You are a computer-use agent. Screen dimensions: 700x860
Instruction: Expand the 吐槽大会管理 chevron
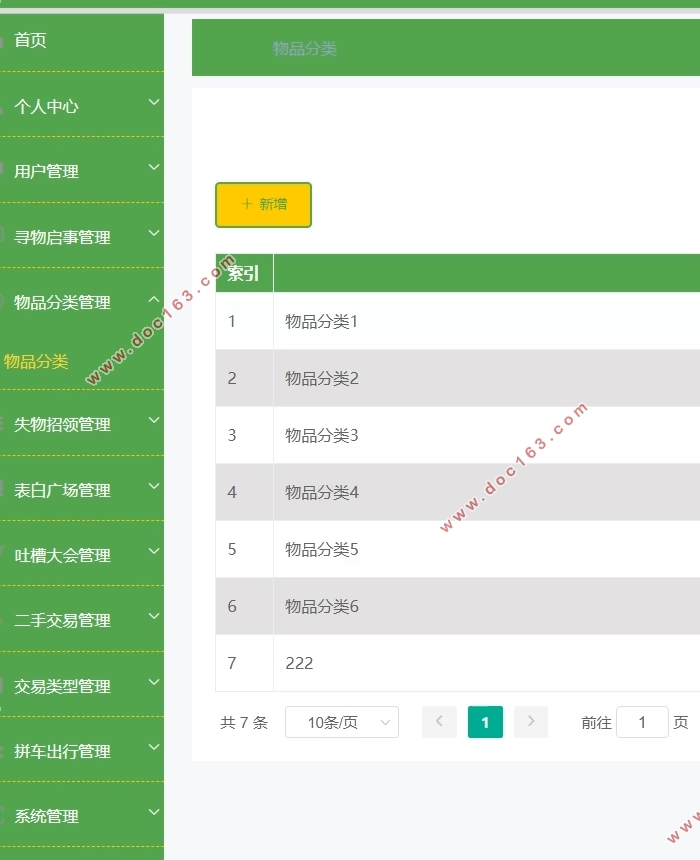[x=154, y=551]
